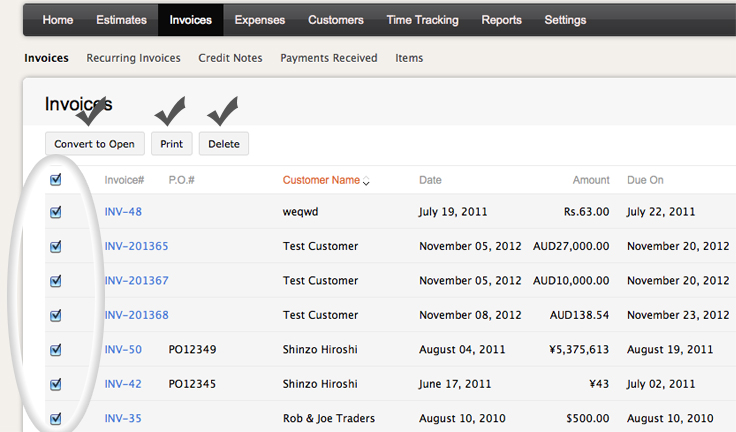Uncheck the checkbox for INV-201365
This screenshot has height=432, width=736.
pyautogui.click(x=55, y=247)
